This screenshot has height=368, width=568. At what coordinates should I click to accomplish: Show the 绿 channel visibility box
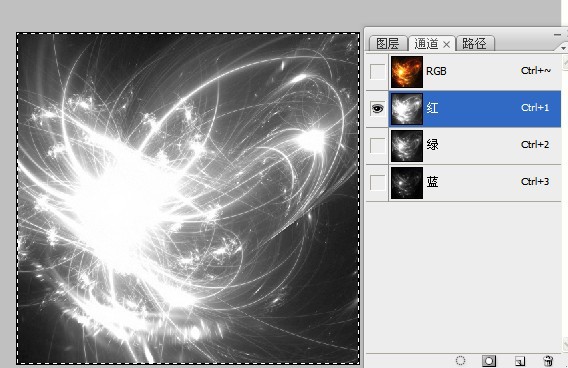pyautogui.click(x=377, y=146)
